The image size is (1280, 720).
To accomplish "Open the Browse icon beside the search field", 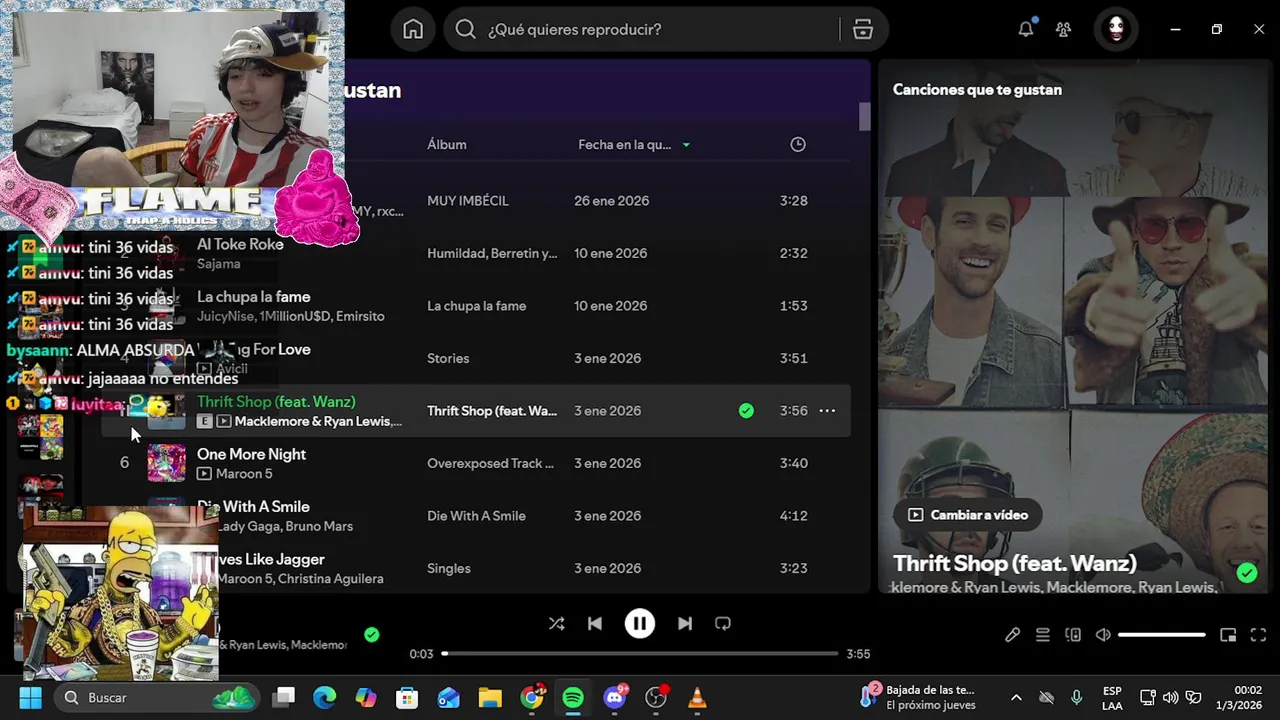I will [x=863, y=29].
